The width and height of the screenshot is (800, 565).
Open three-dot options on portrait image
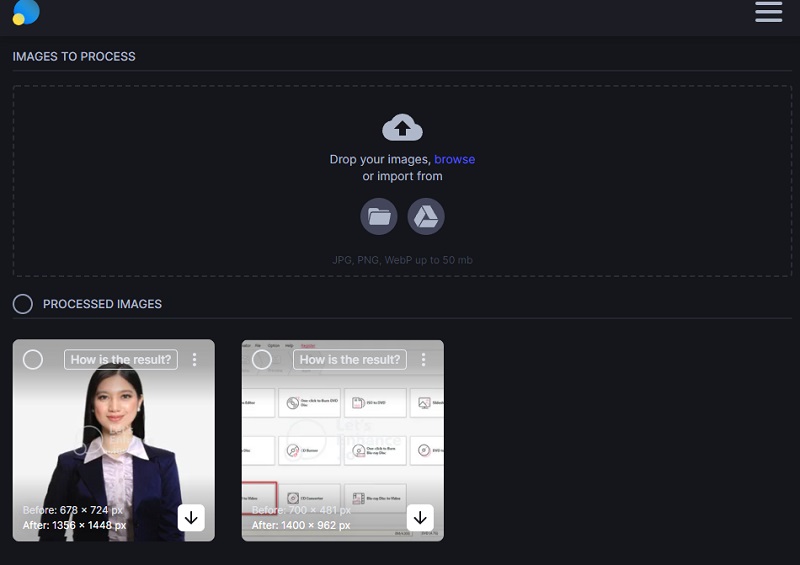(194, 359)
